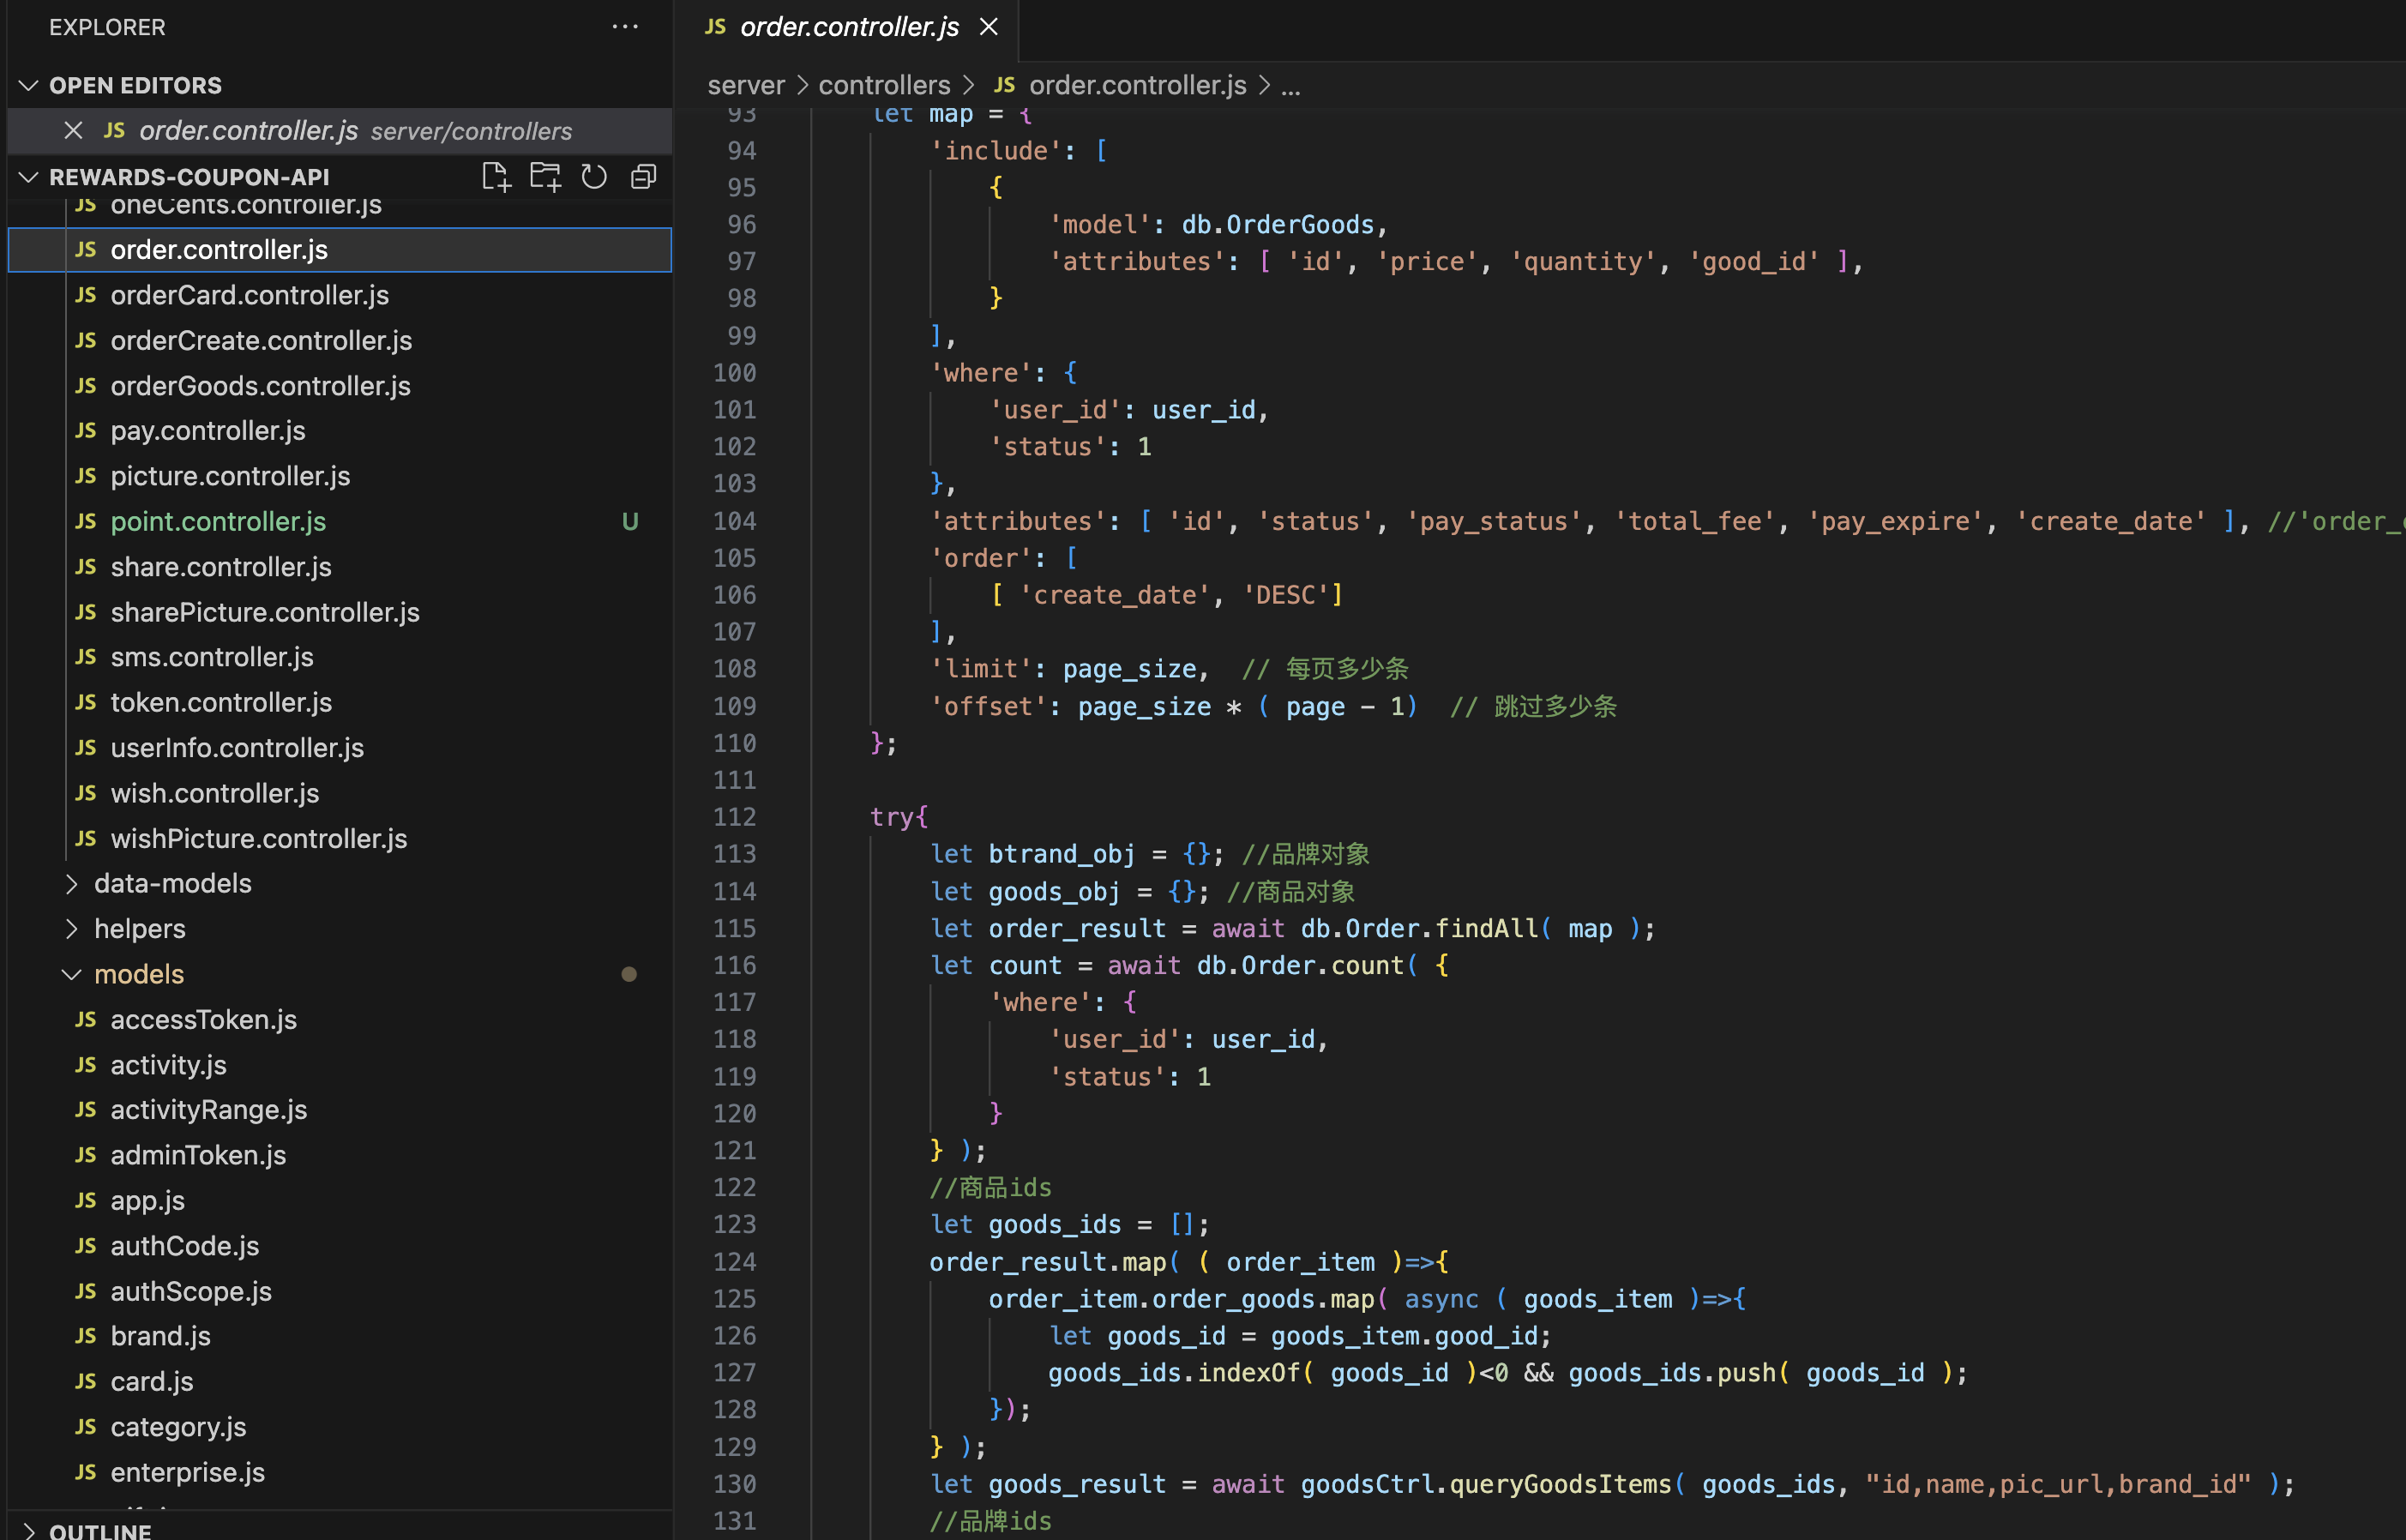Open authScope.js model file

[x=340, y=1291]
